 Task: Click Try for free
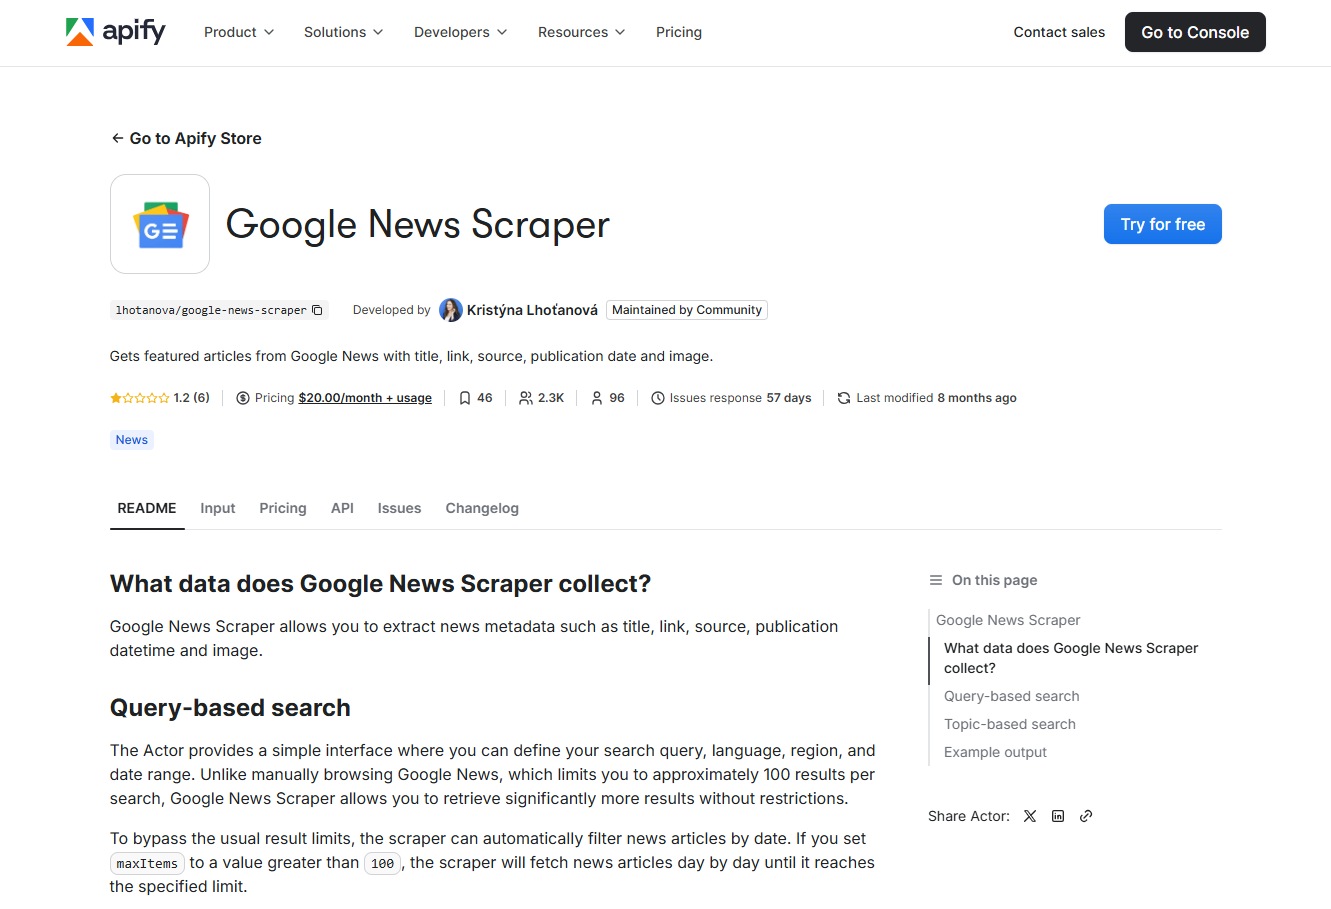pyautogui.click(x=1162, y=224)
